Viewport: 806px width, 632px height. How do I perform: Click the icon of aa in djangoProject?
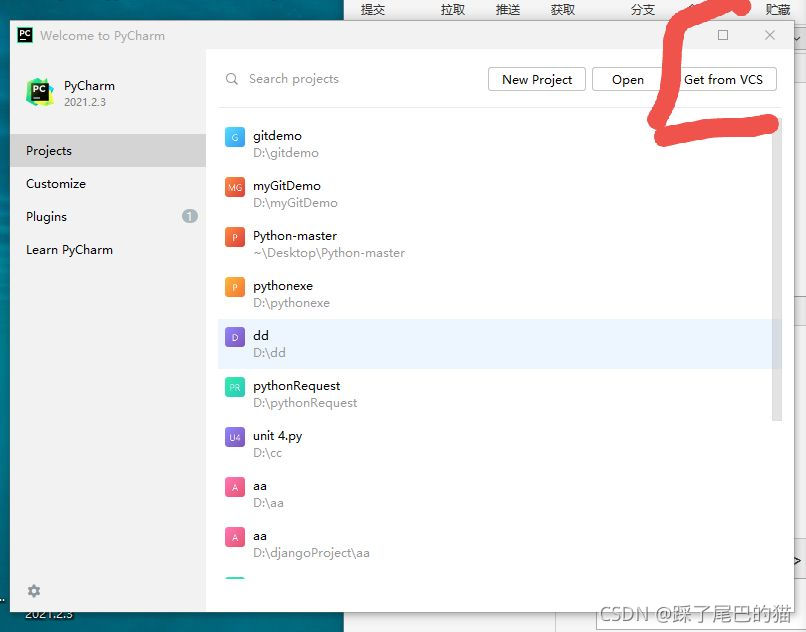235,537
